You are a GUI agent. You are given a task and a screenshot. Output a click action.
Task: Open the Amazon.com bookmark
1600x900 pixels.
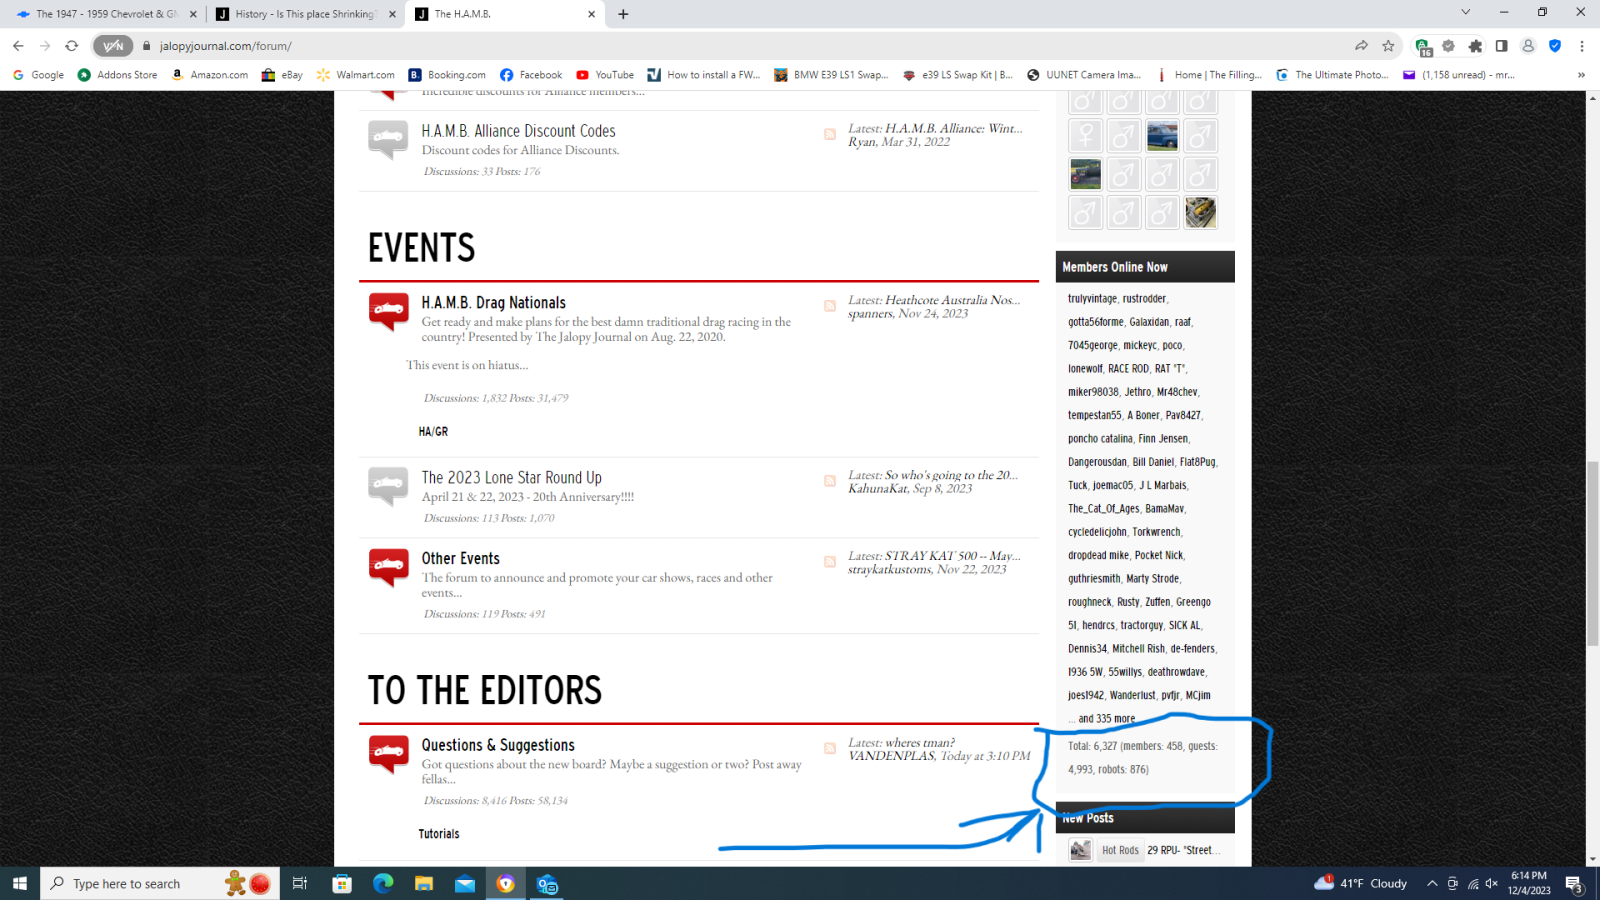click(210, 75)
